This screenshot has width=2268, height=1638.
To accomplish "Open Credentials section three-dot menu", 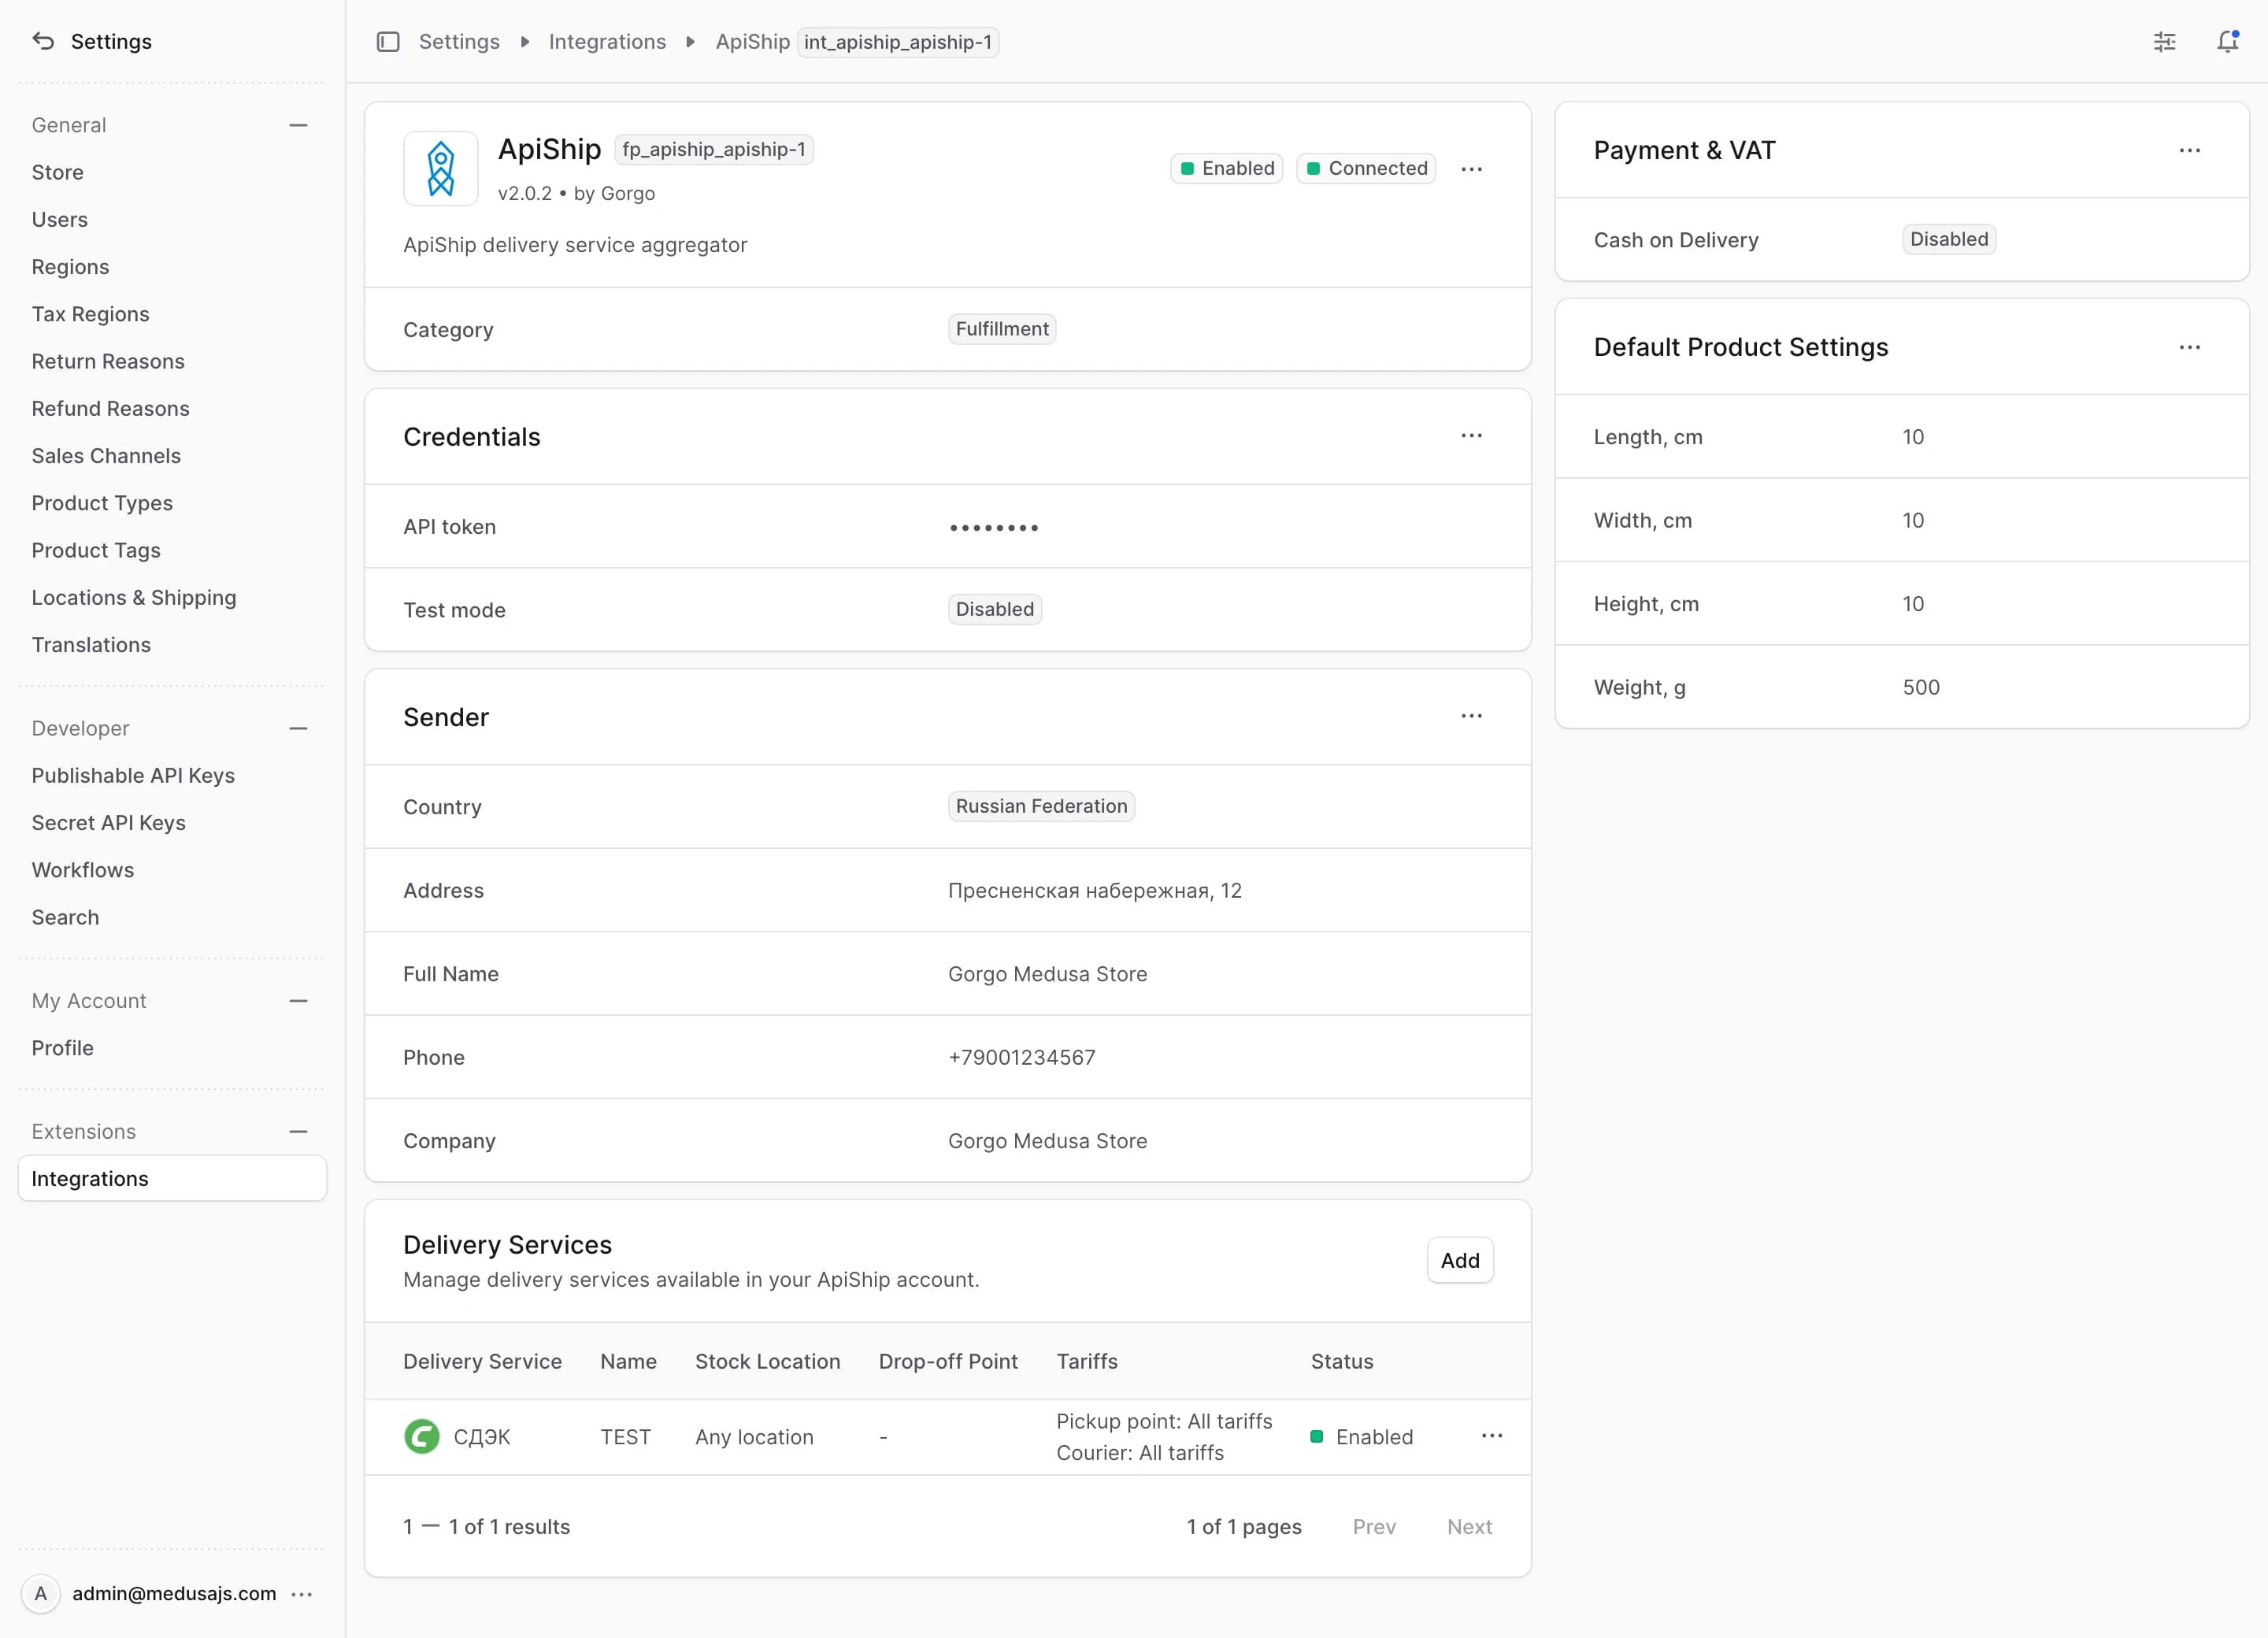I will coord(1471,436).
